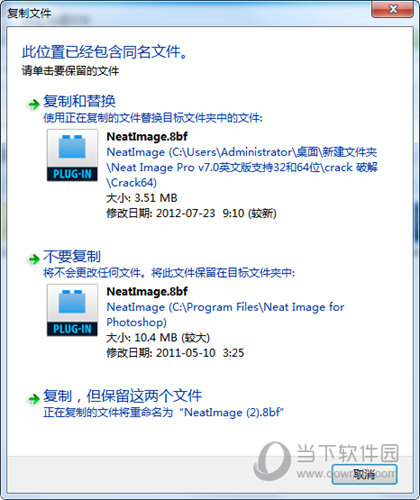Choose the 不要复制 option
Image resolution: width=420 pixels, height=500 pixels.
click(x=72, y=256)
